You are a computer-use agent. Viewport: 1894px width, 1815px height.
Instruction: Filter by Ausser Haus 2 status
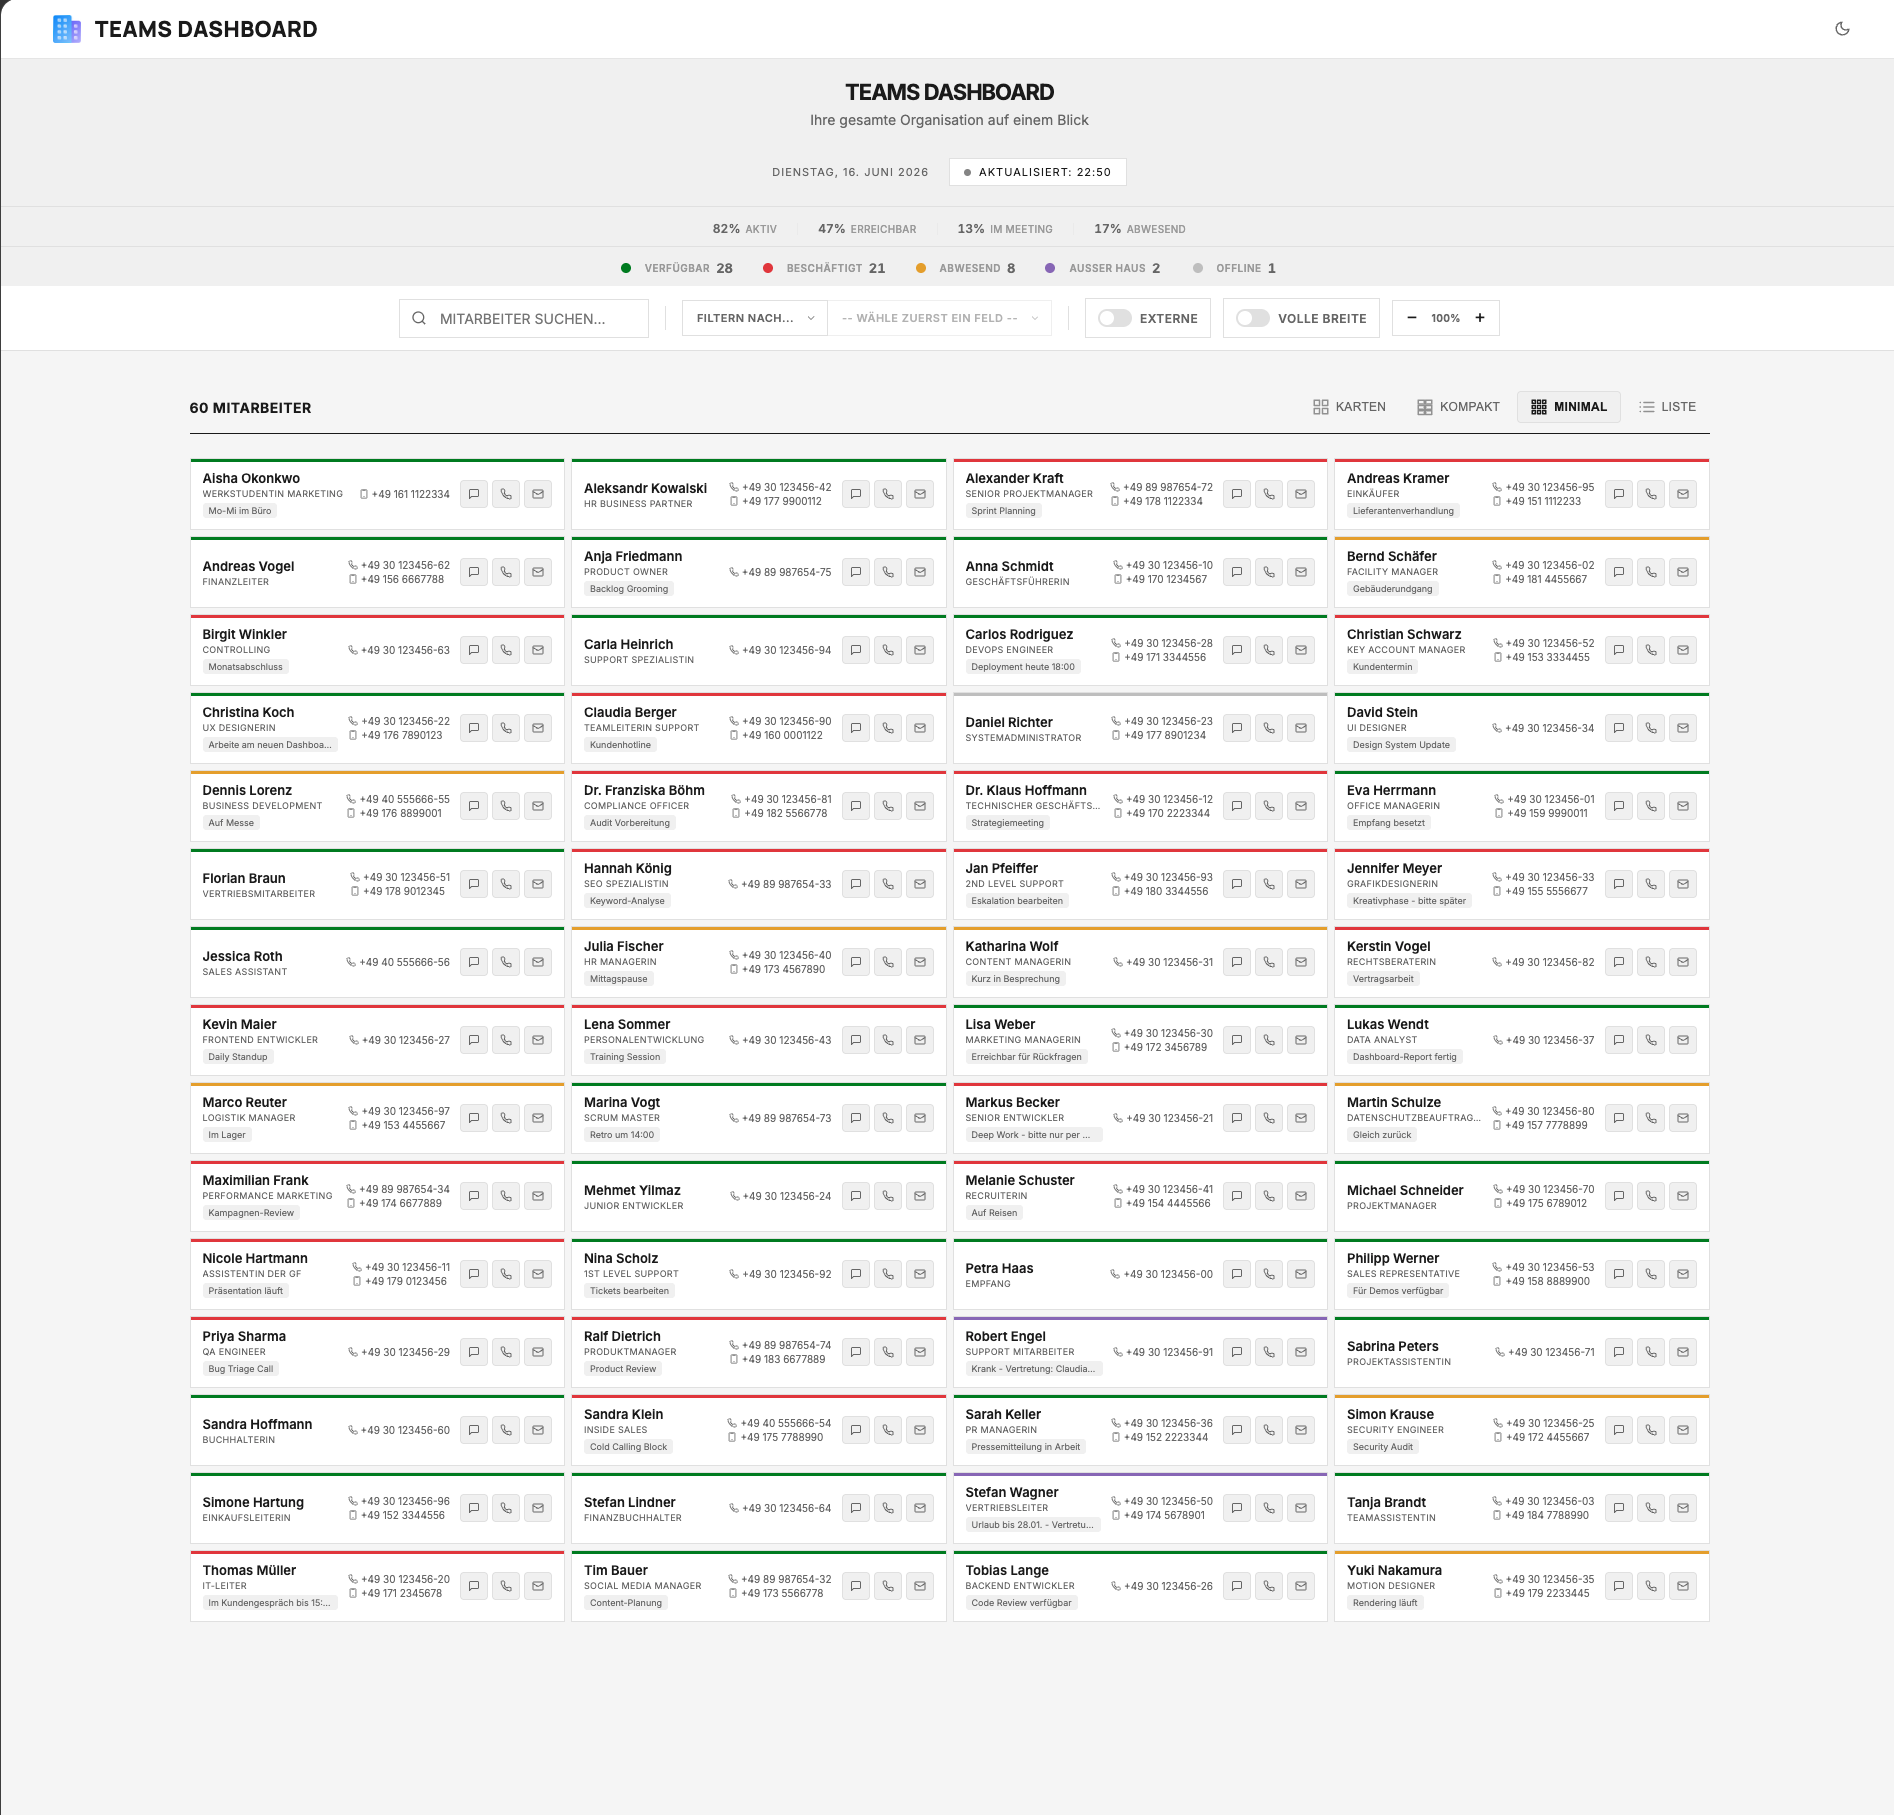[x=1103, y=268]
